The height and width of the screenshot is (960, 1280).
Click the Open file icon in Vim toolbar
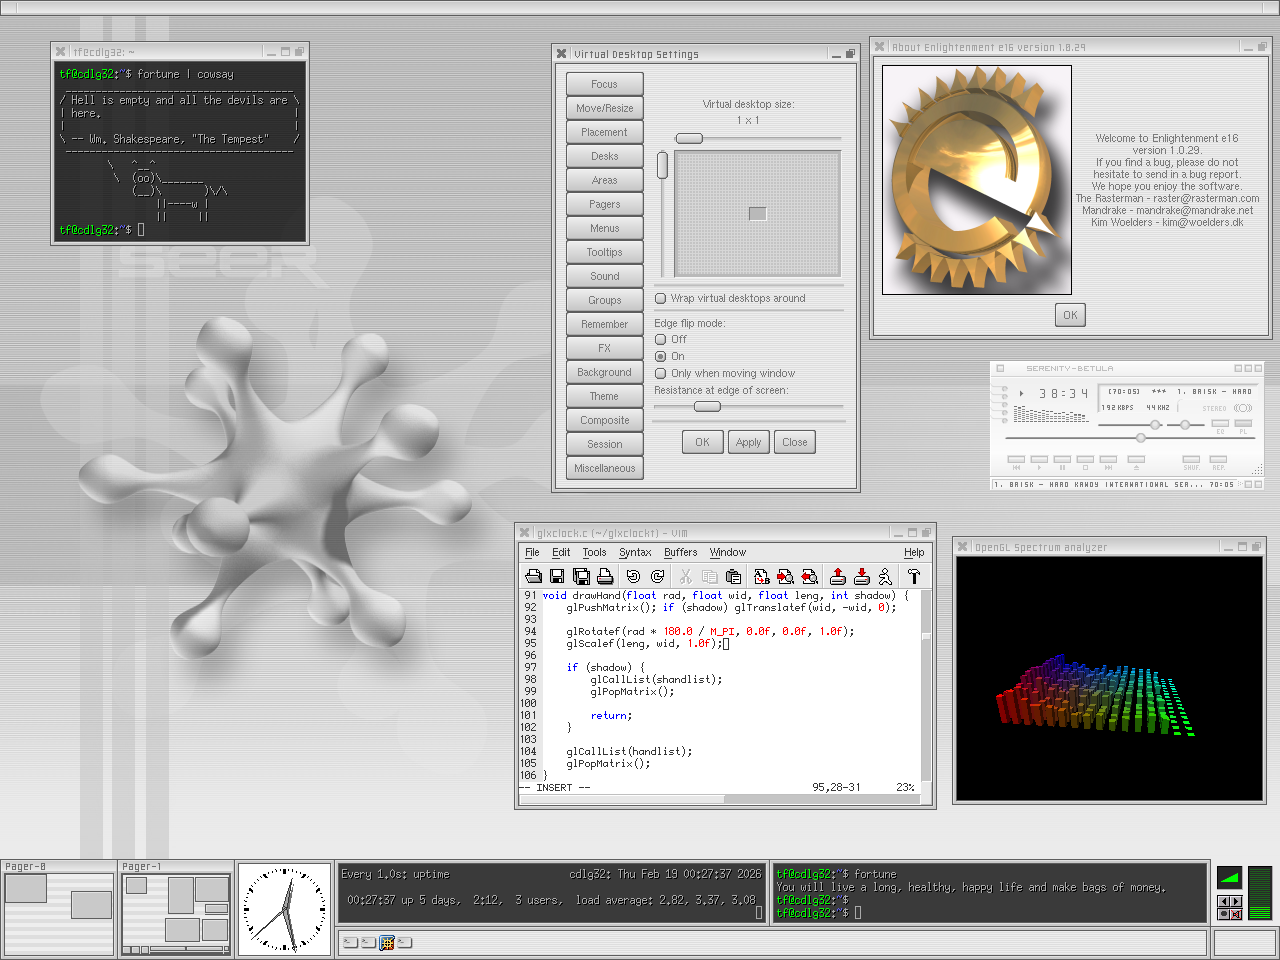click(x=534, y=576)
